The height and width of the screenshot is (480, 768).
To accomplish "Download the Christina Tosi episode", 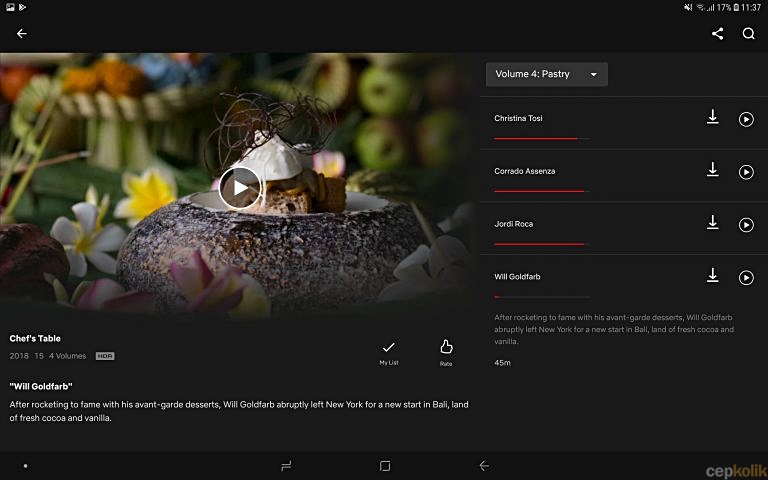I will [x=713, y=117].
